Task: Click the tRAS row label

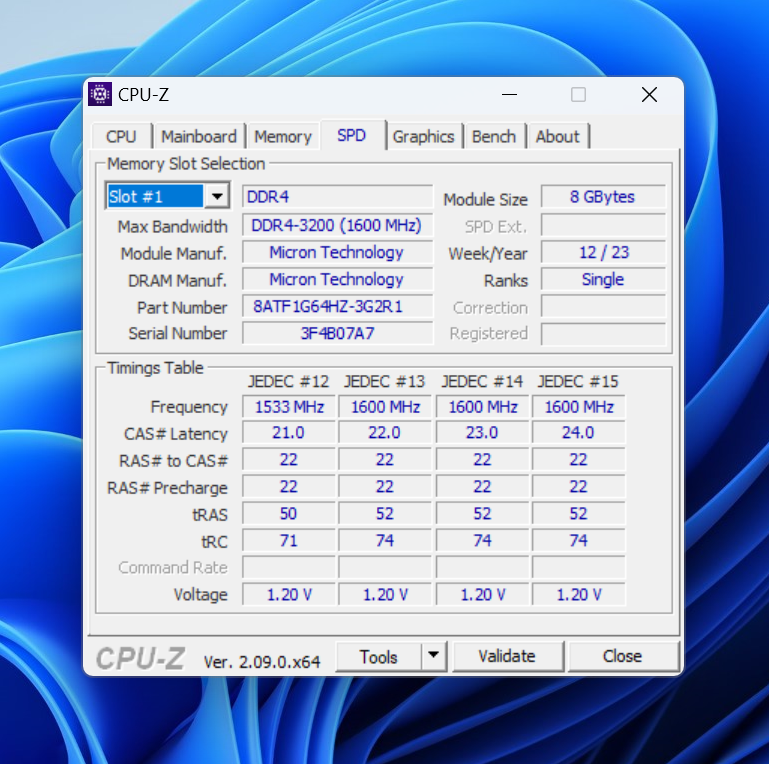Action: coord(210,515)
